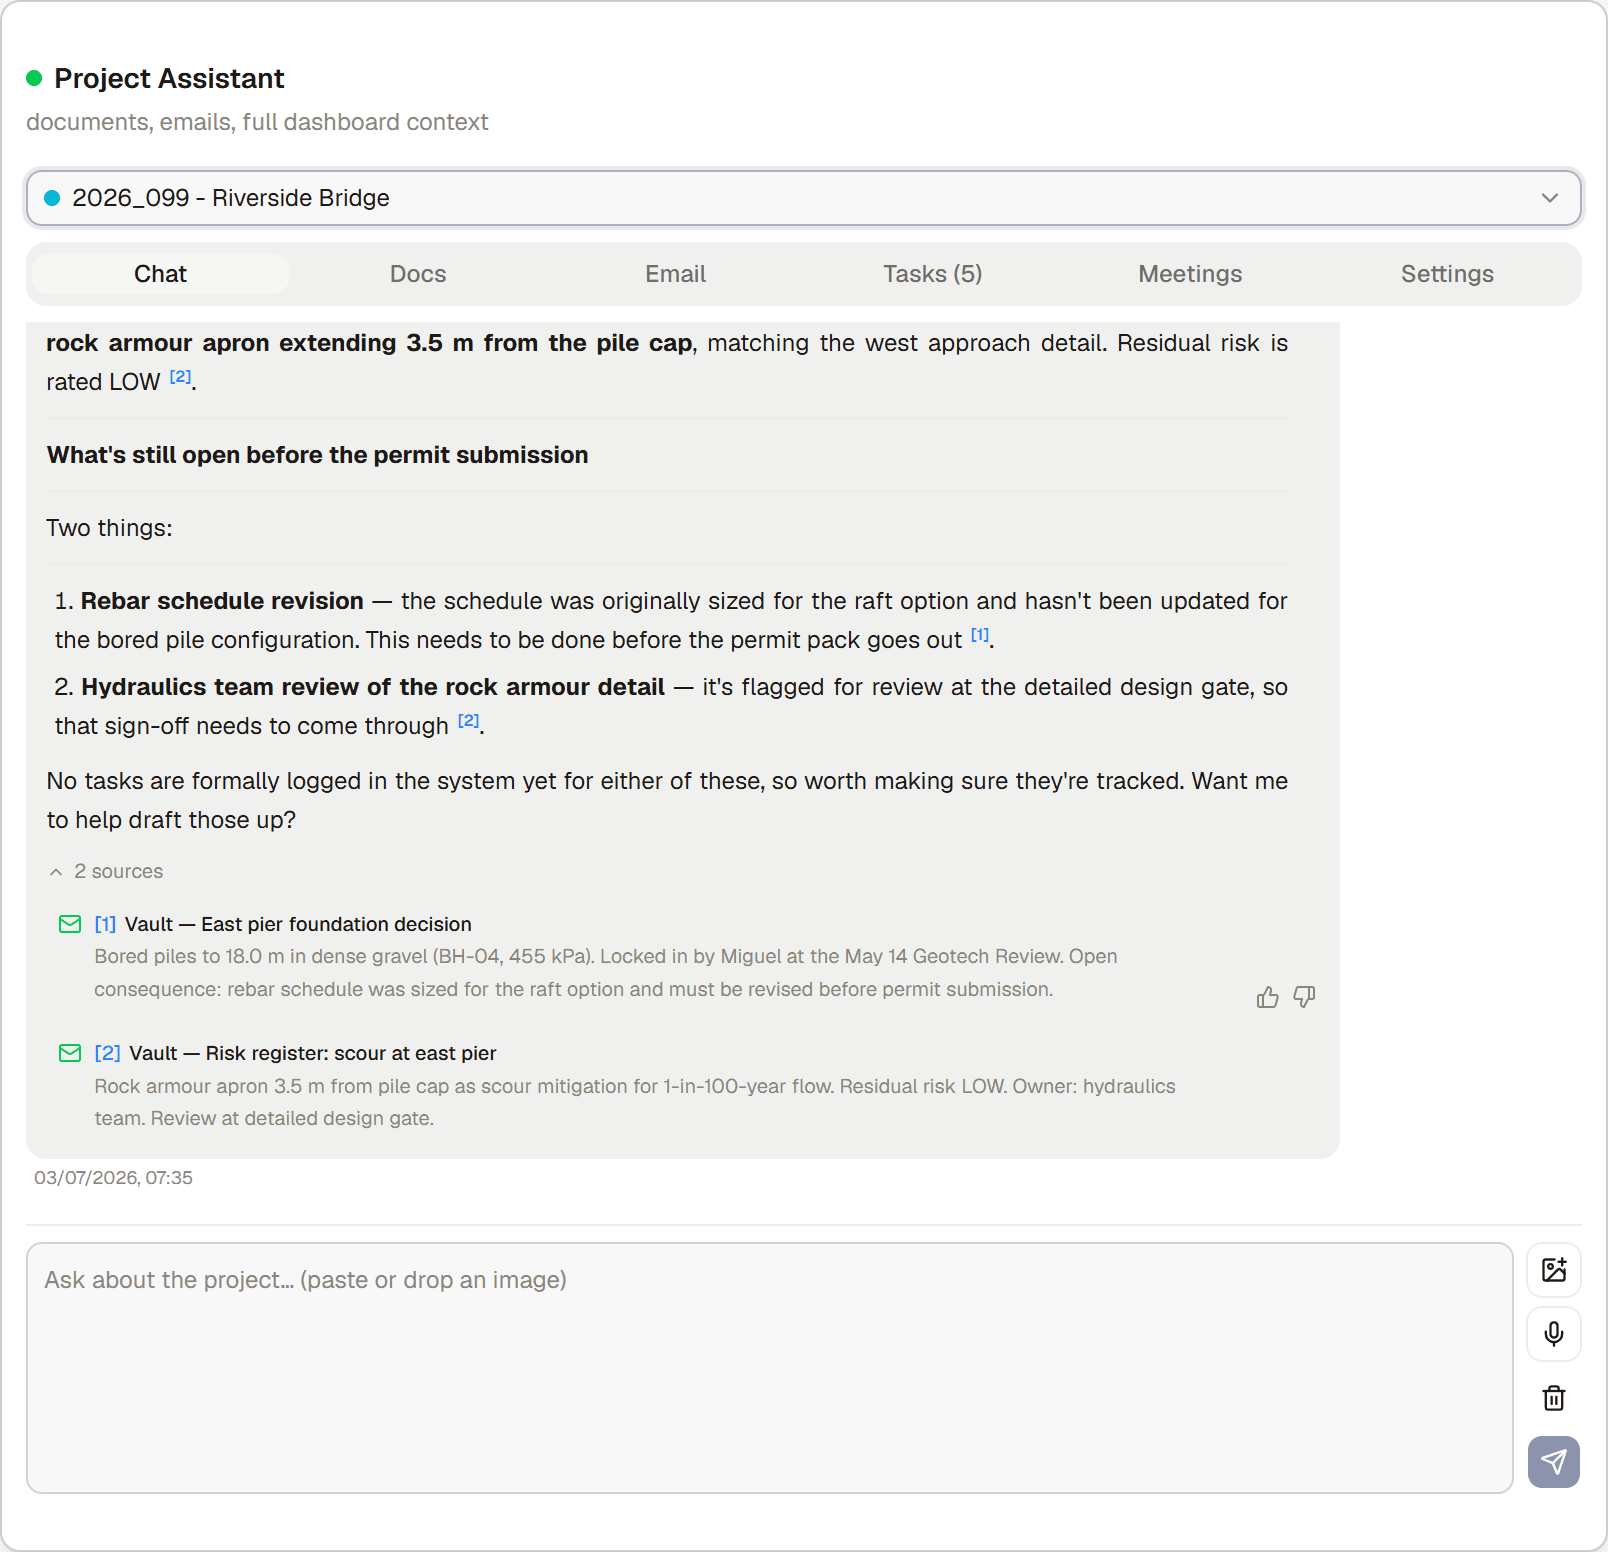Click citation [1] after 'permit pack goes out'
Viewport: 1608px width, 1552px height.
pos(980,635)
